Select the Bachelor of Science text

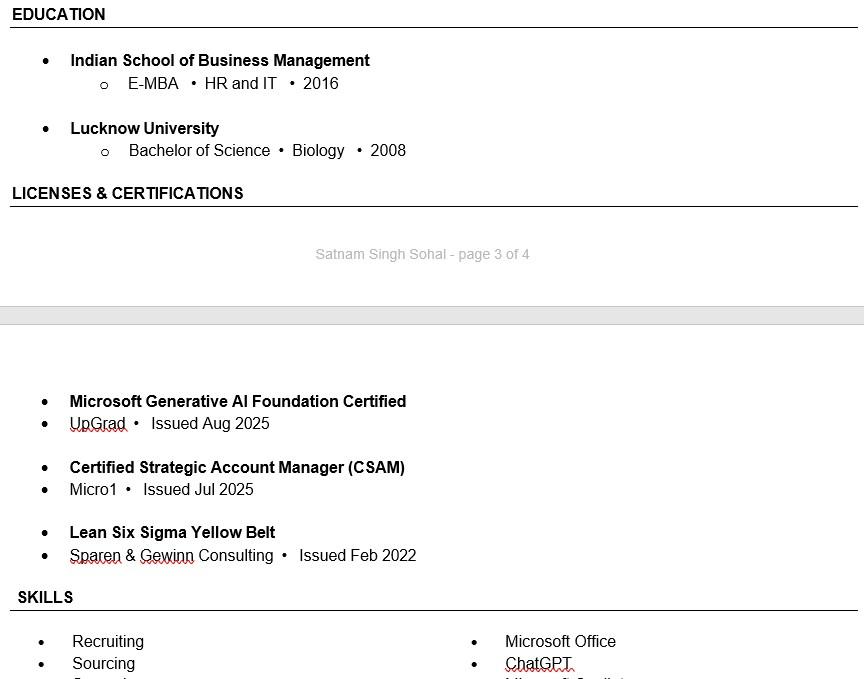coord(199,151)
